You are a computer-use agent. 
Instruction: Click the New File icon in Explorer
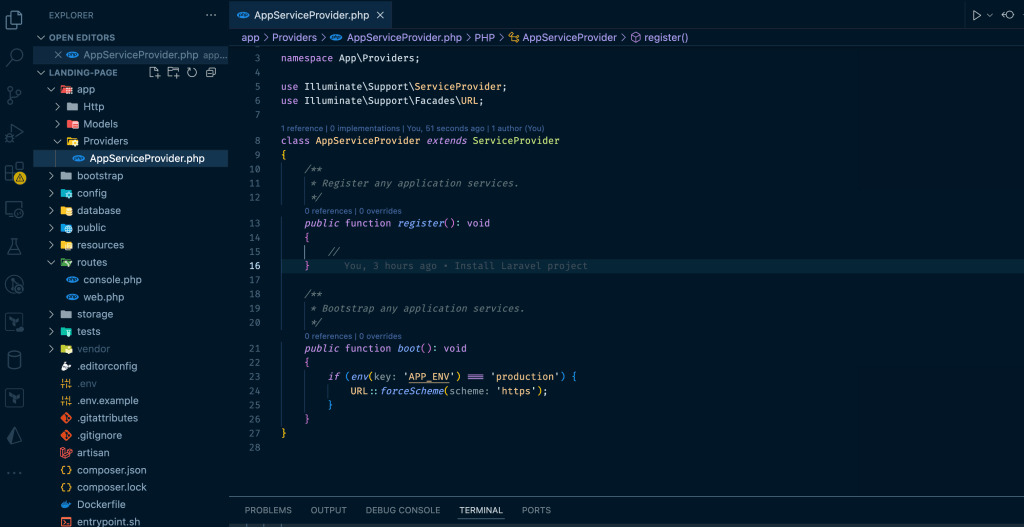coord(154,73)
